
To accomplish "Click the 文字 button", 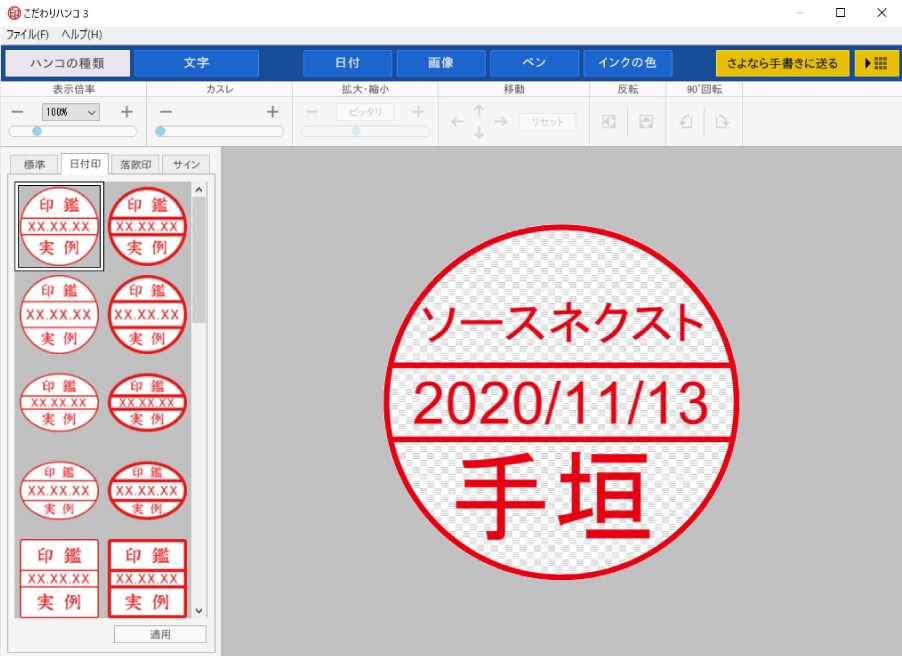I will pos(196,63).
